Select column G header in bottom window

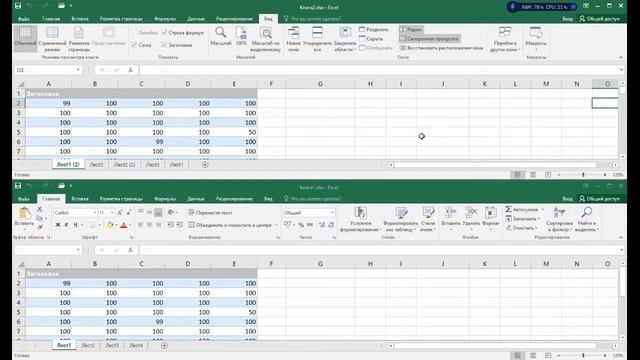pyautogui.click(x=320, y=264)
